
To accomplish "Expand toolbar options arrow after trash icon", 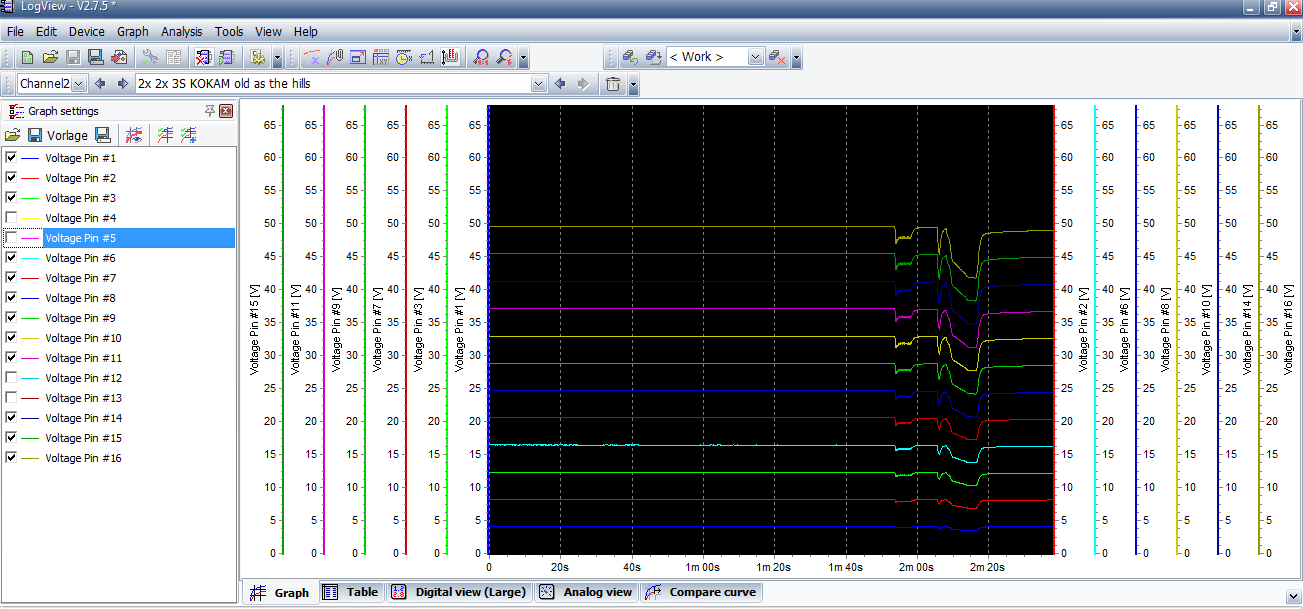I will coord(634,84).
